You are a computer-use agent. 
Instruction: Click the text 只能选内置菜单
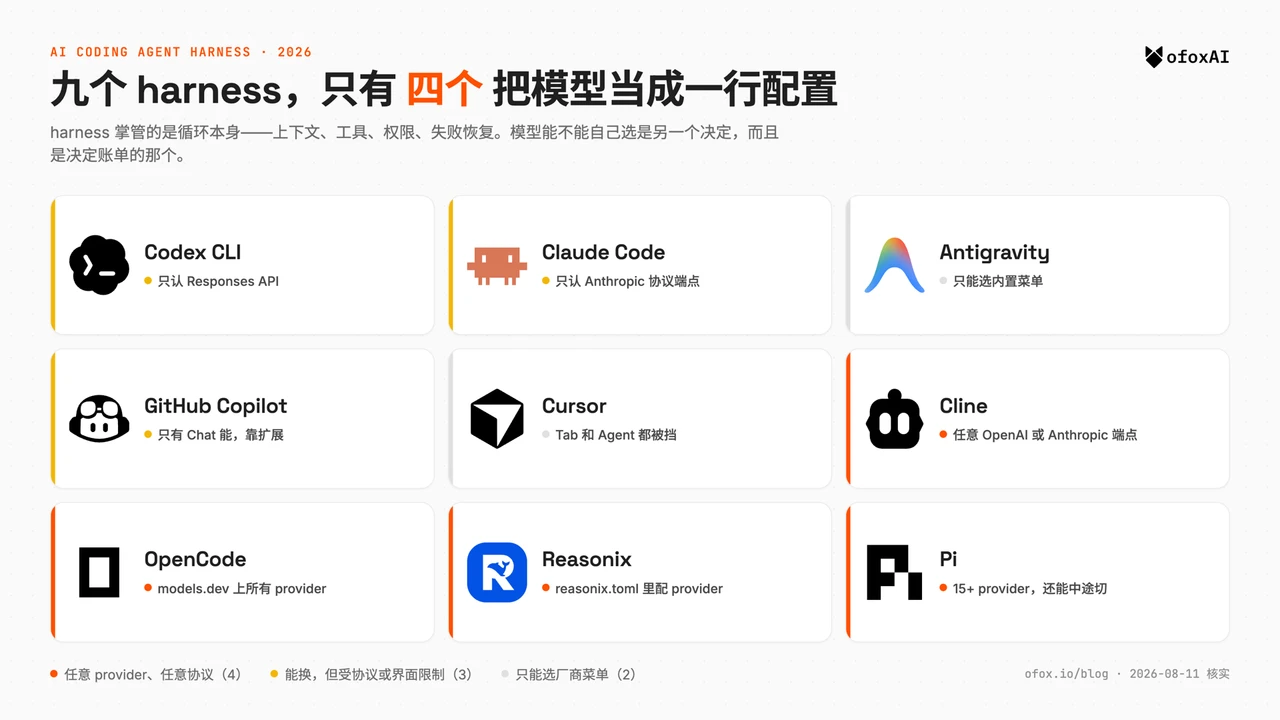click(x=998, y=281)
